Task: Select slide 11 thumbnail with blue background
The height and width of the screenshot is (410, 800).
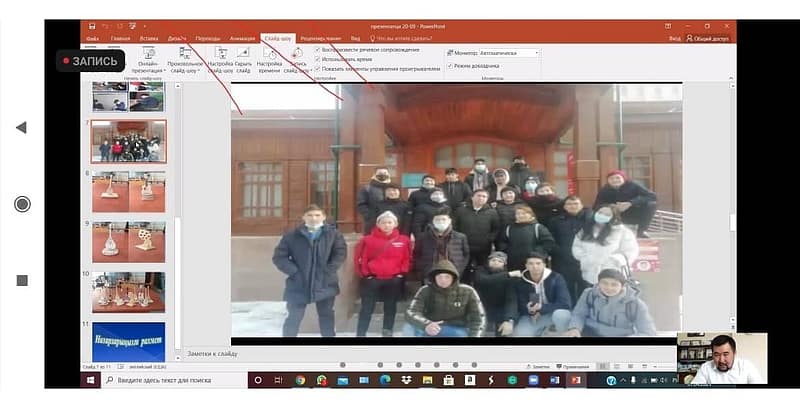Action: 129,341
